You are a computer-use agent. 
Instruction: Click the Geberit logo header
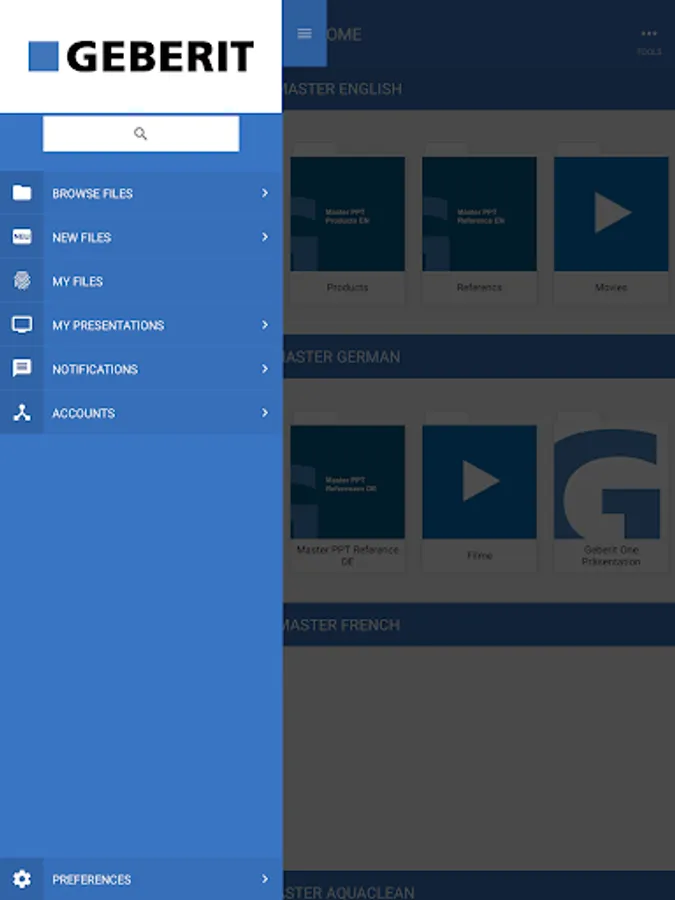[141, 56]
